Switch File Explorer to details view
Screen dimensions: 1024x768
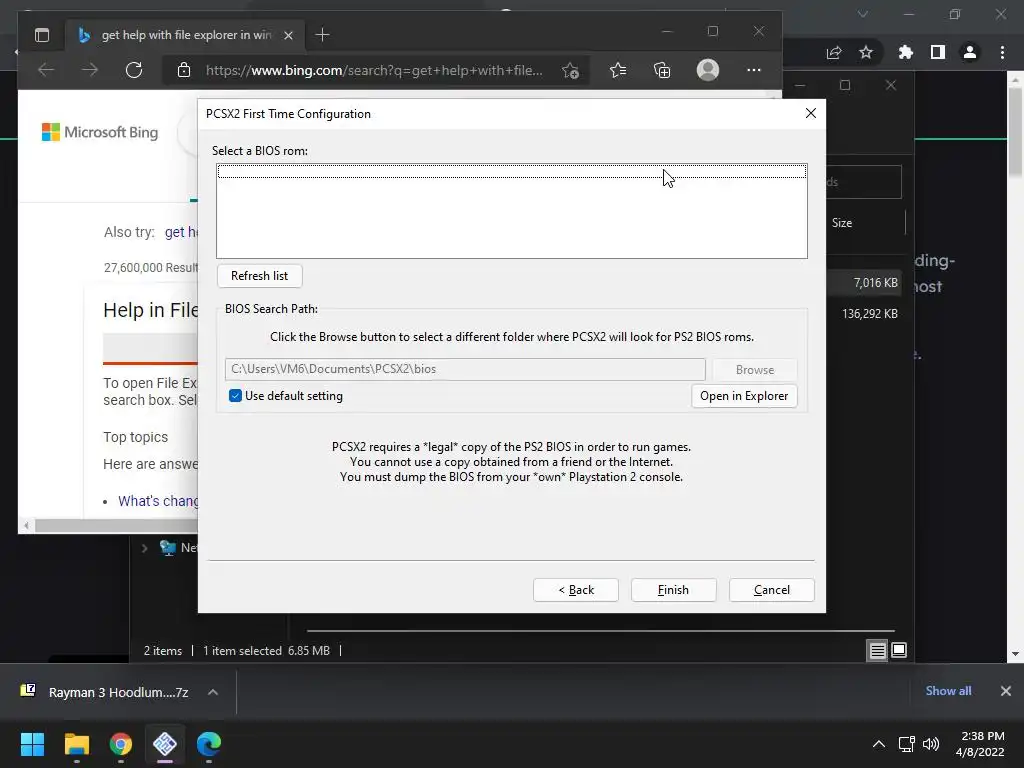tap(877, 650)
